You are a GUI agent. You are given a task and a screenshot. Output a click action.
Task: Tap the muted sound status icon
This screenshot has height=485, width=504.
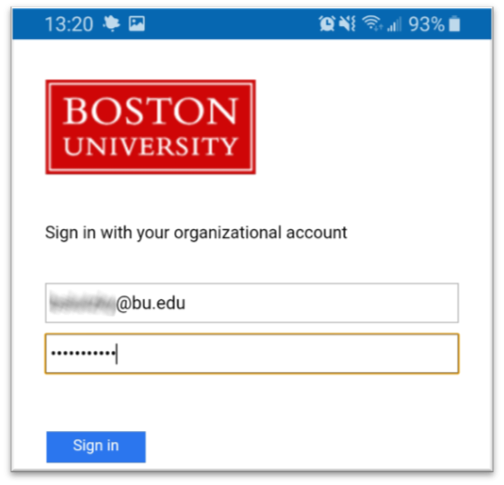347,24
